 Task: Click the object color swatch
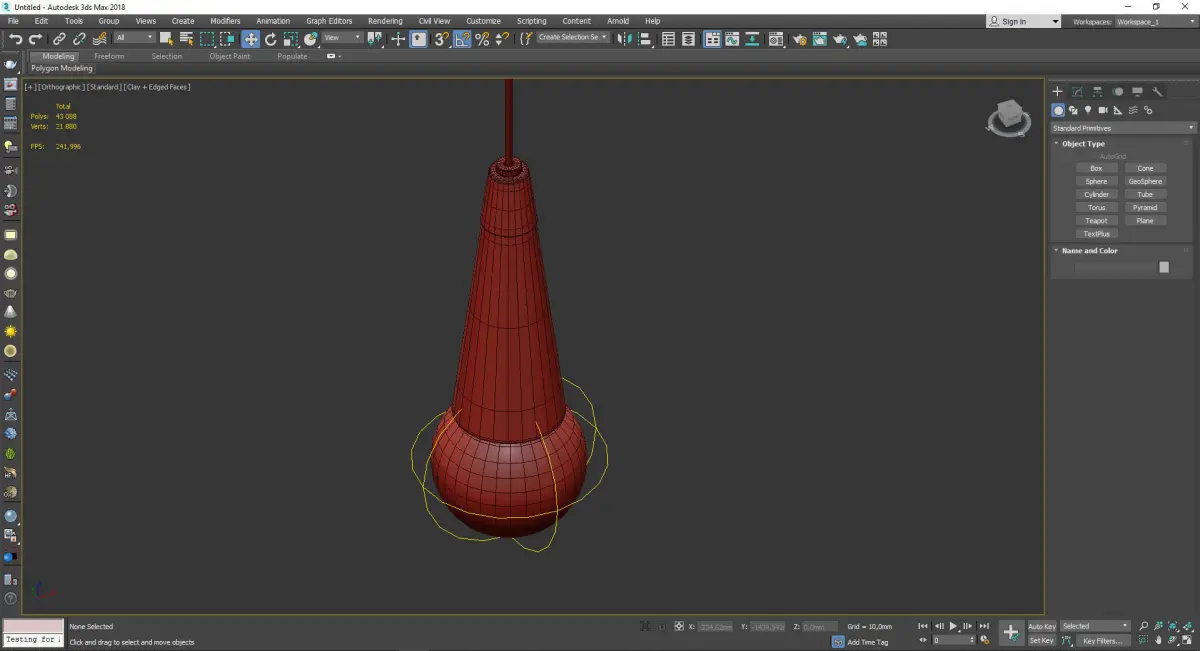(1164, 268)
